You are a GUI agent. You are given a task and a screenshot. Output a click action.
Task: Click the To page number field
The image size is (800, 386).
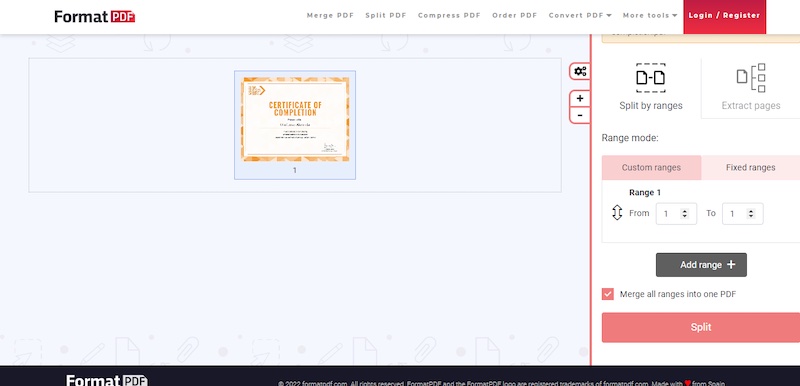742,214
